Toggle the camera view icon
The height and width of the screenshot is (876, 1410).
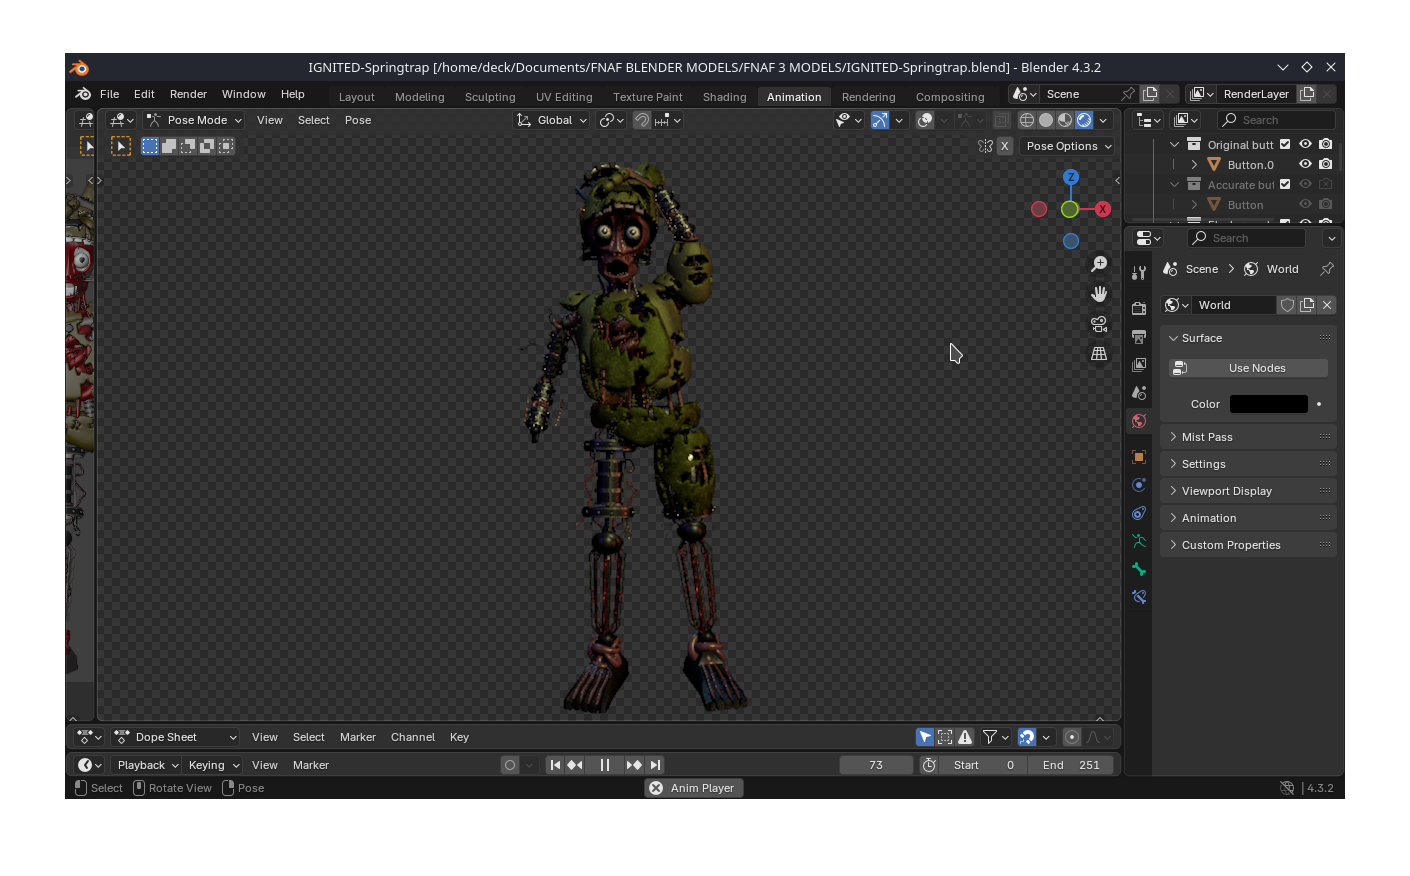coord(1099,324)
